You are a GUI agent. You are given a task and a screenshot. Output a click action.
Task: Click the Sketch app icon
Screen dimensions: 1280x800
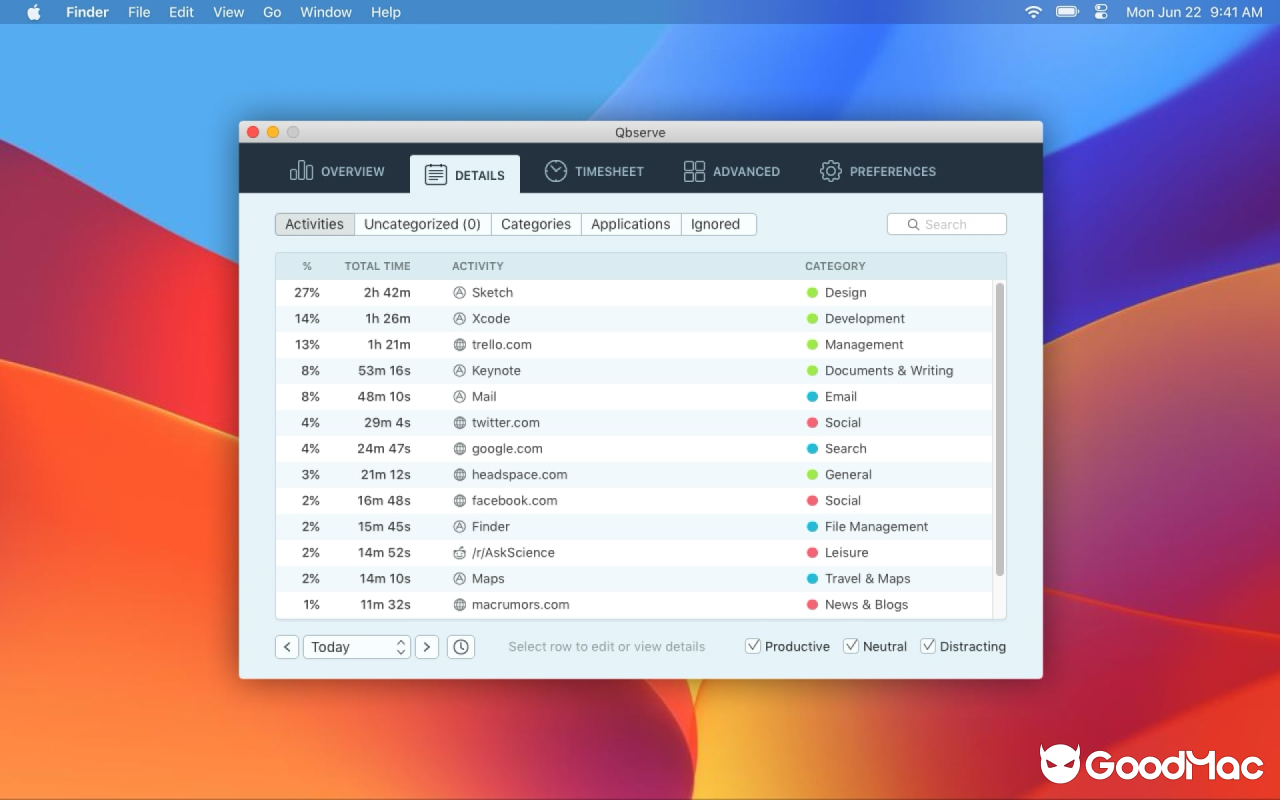click(460, 293)
